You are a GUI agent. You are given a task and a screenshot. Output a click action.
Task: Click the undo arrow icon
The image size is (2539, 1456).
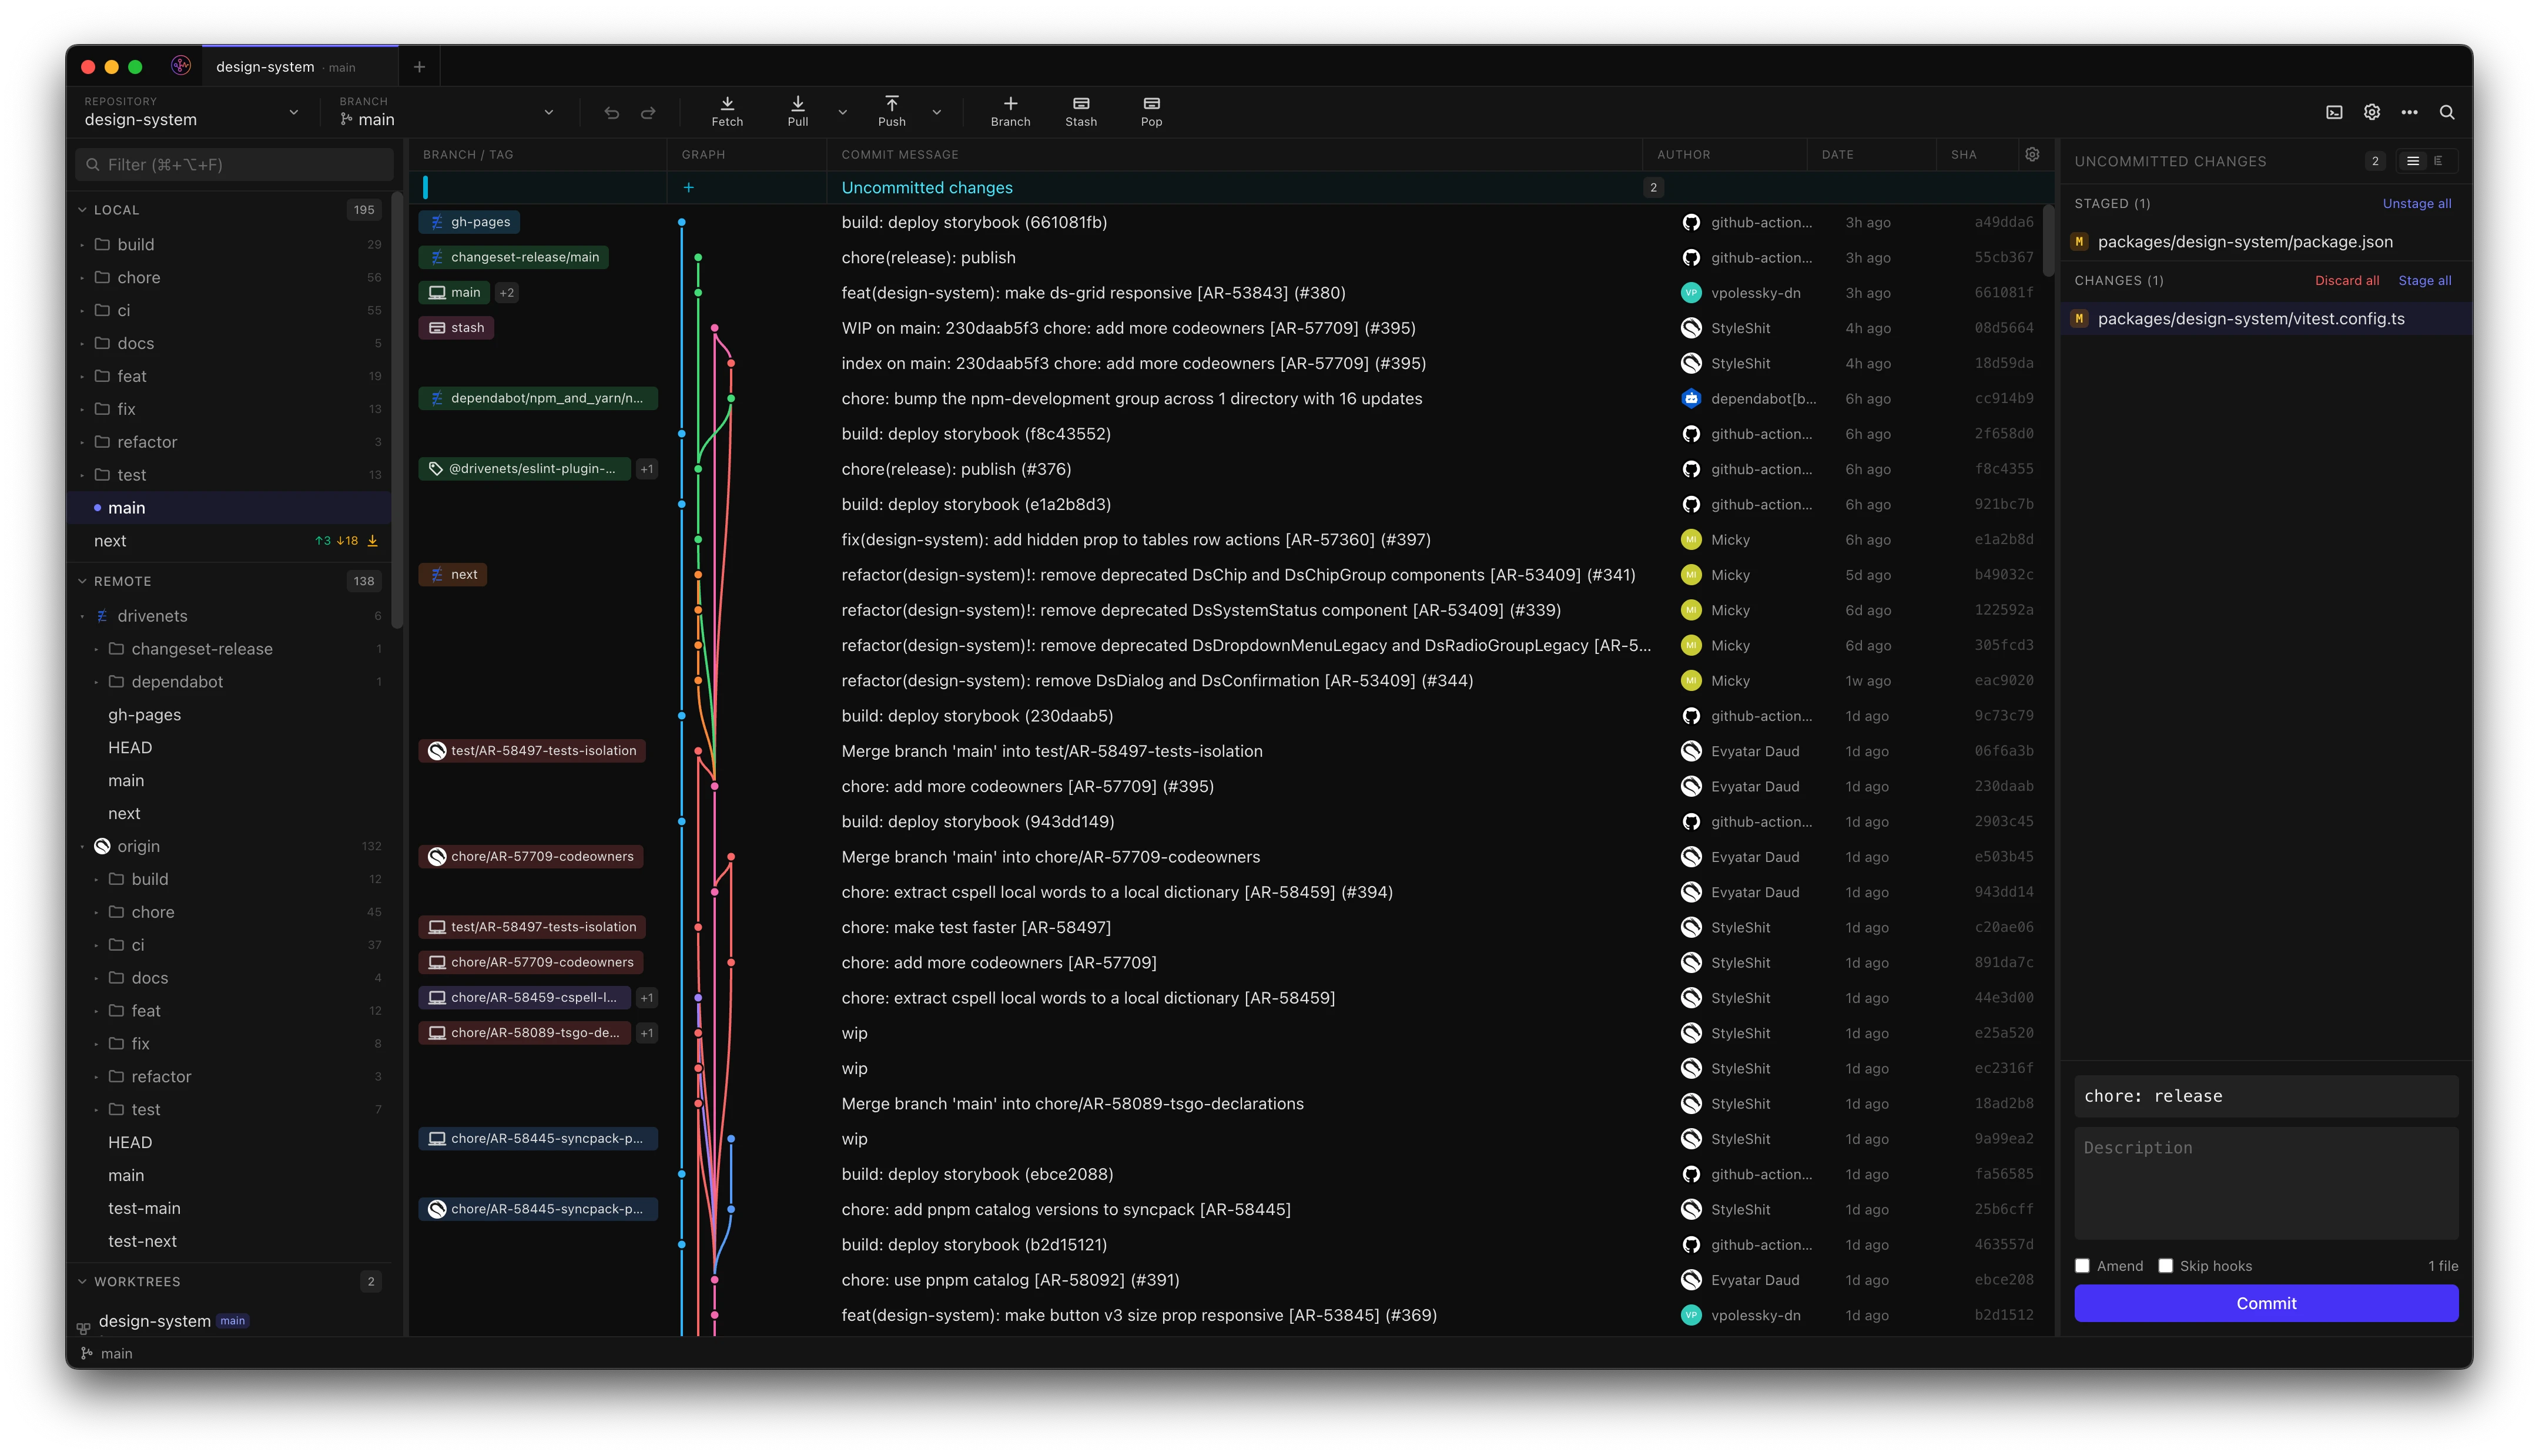(612, 113)
